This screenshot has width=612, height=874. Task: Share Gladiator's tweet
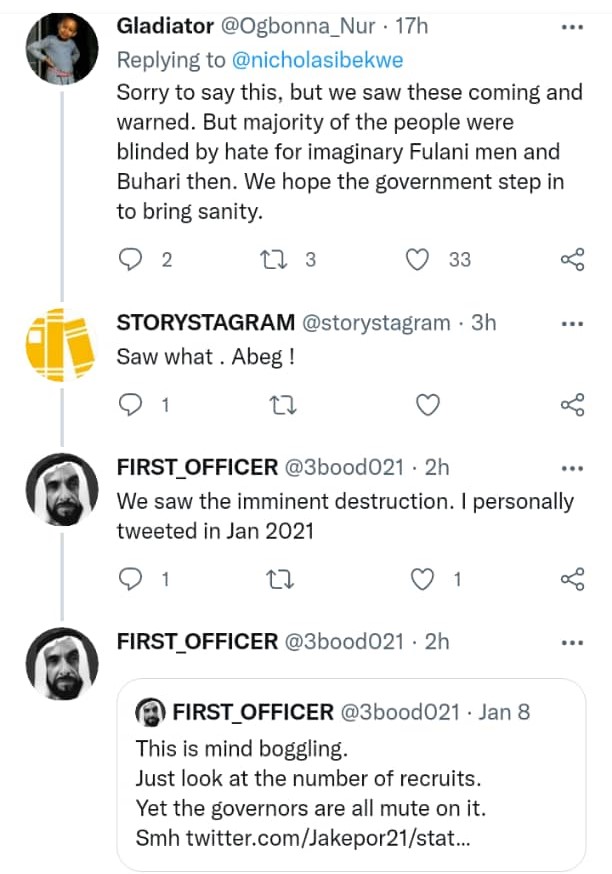coord(572,260)
